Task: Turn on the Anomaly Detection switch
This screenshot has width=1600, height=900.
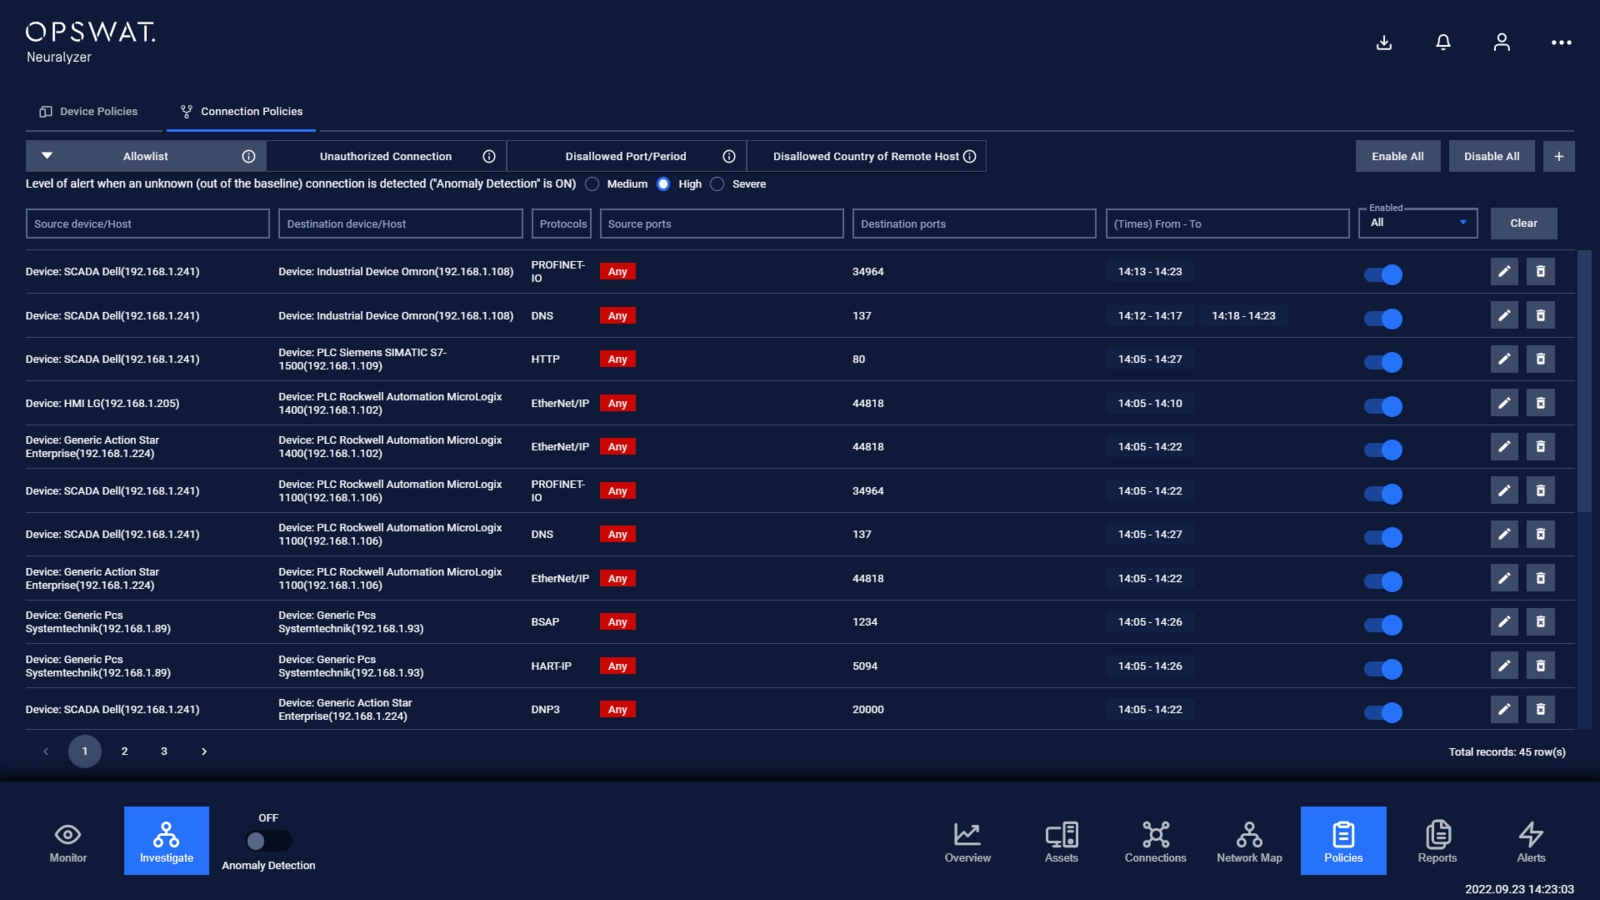Action: pyautogui.click(x=268, y=841)
